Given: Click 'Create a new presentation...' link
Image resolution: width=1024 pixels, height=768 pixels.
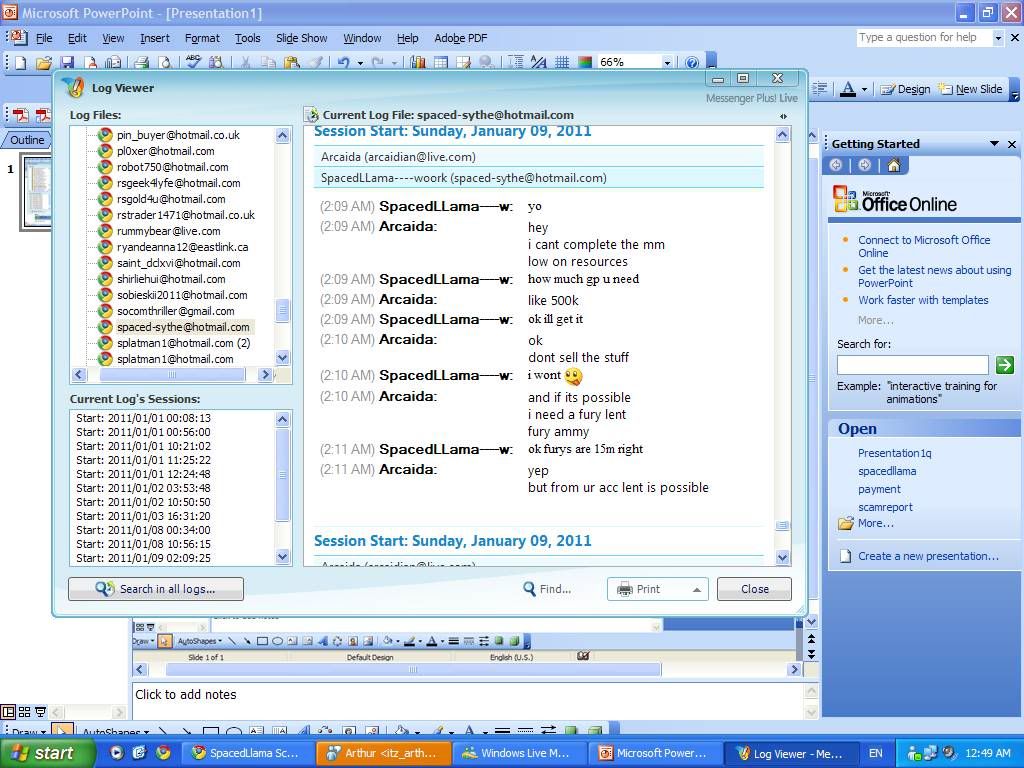Looking at the screenshot, I should pyautogui.click(x=928, y=556).
